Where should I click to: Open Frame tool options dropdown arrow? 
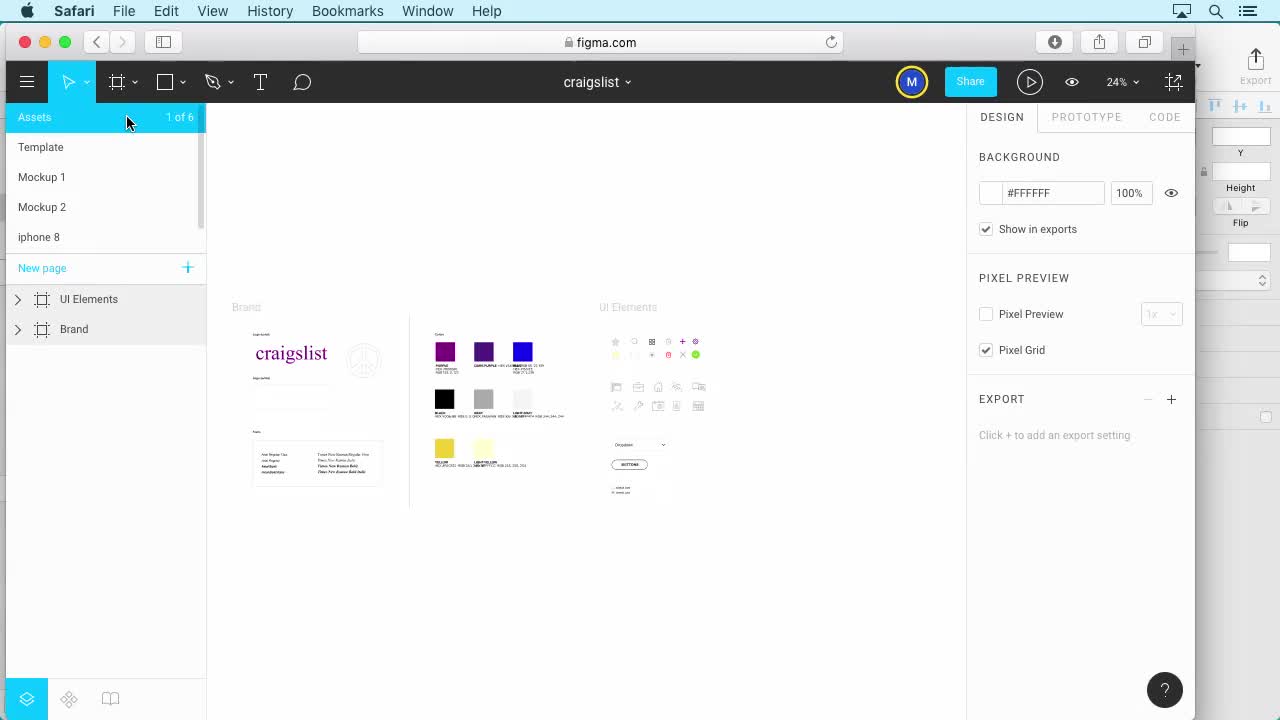click(135, 82)
